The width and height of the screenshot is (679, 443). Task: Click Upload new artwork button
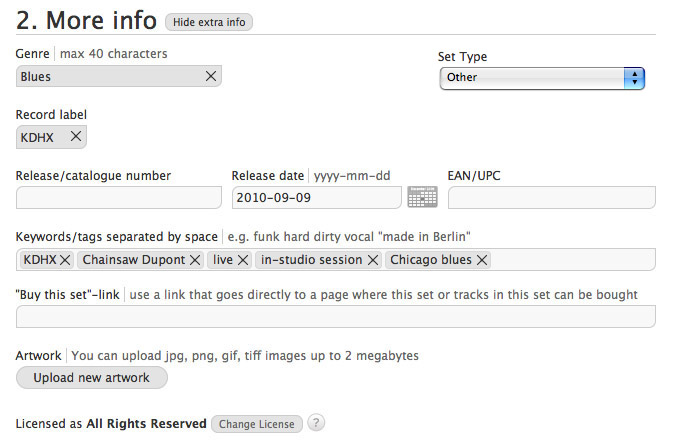[x=92, y=378]
